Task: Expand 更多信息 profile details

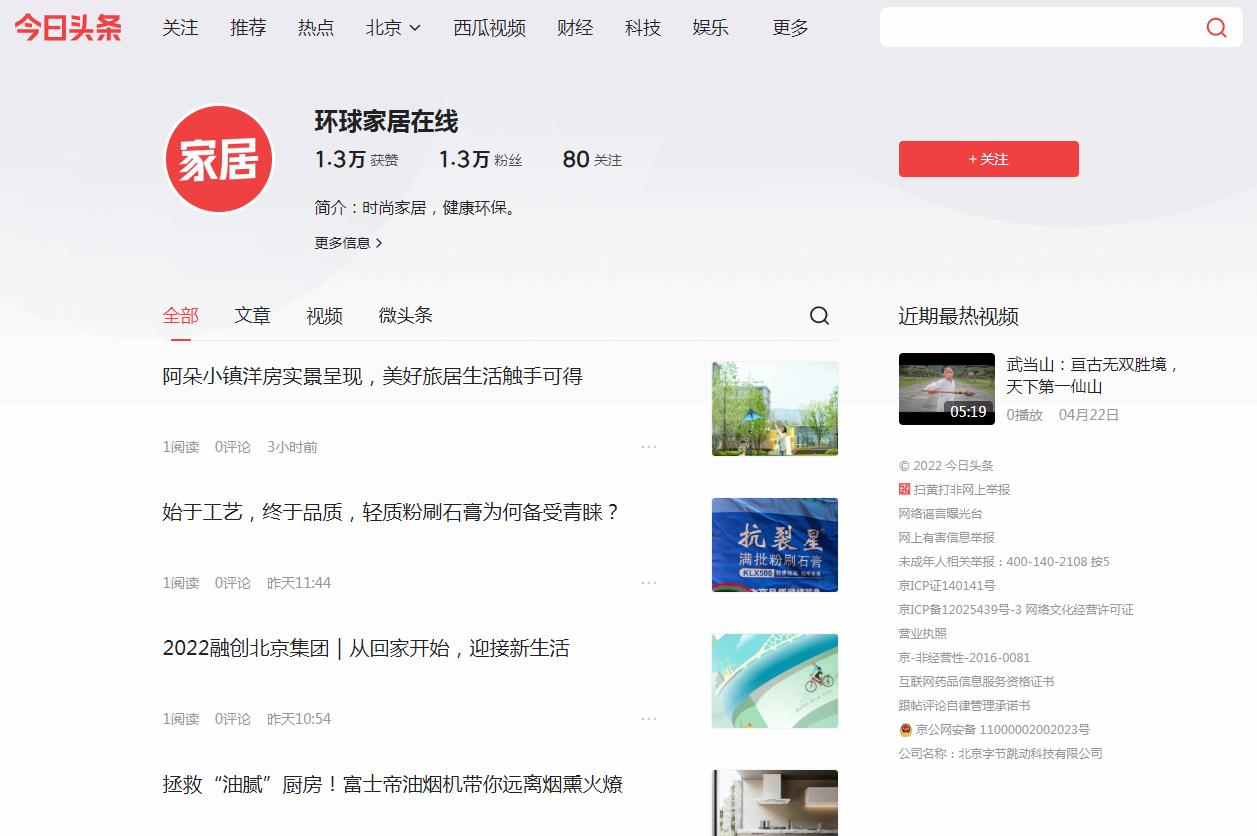Action: (x=348, y=243)
